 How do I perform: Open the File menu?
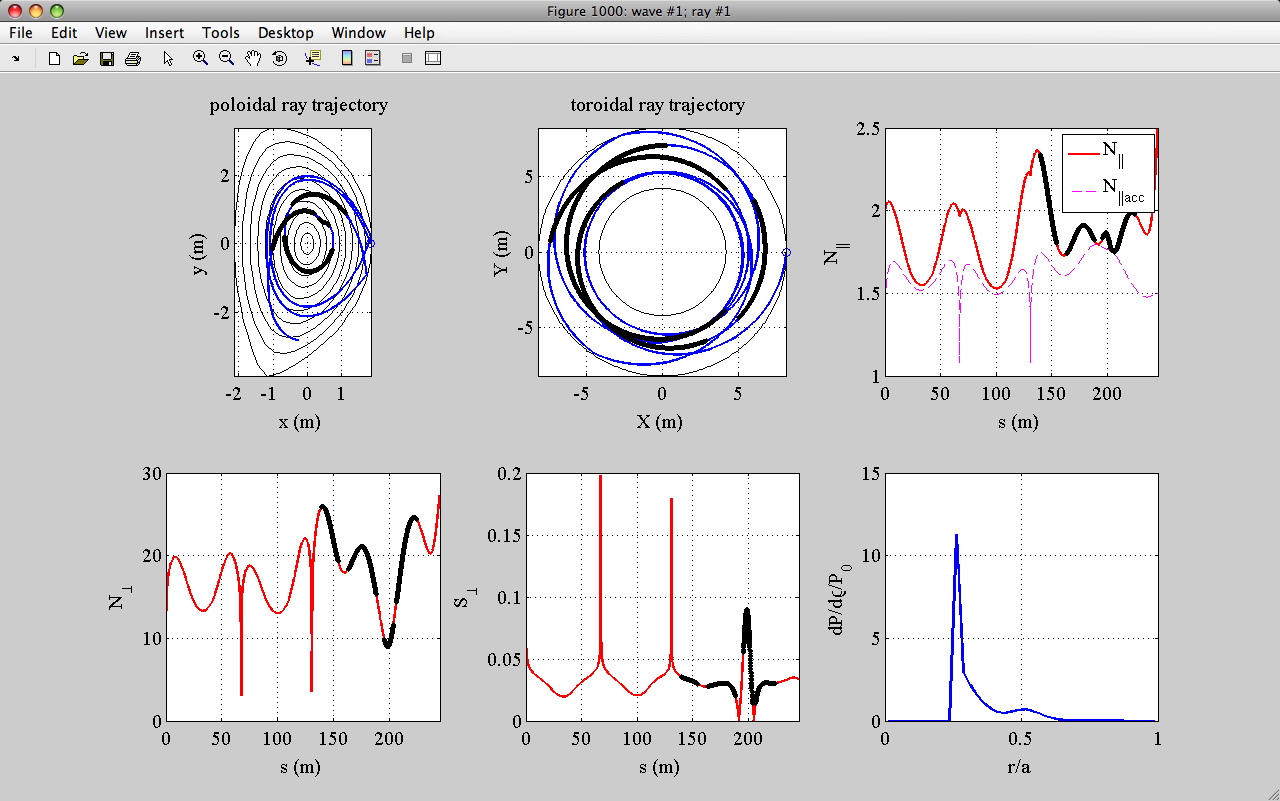[x=21, y=33]
